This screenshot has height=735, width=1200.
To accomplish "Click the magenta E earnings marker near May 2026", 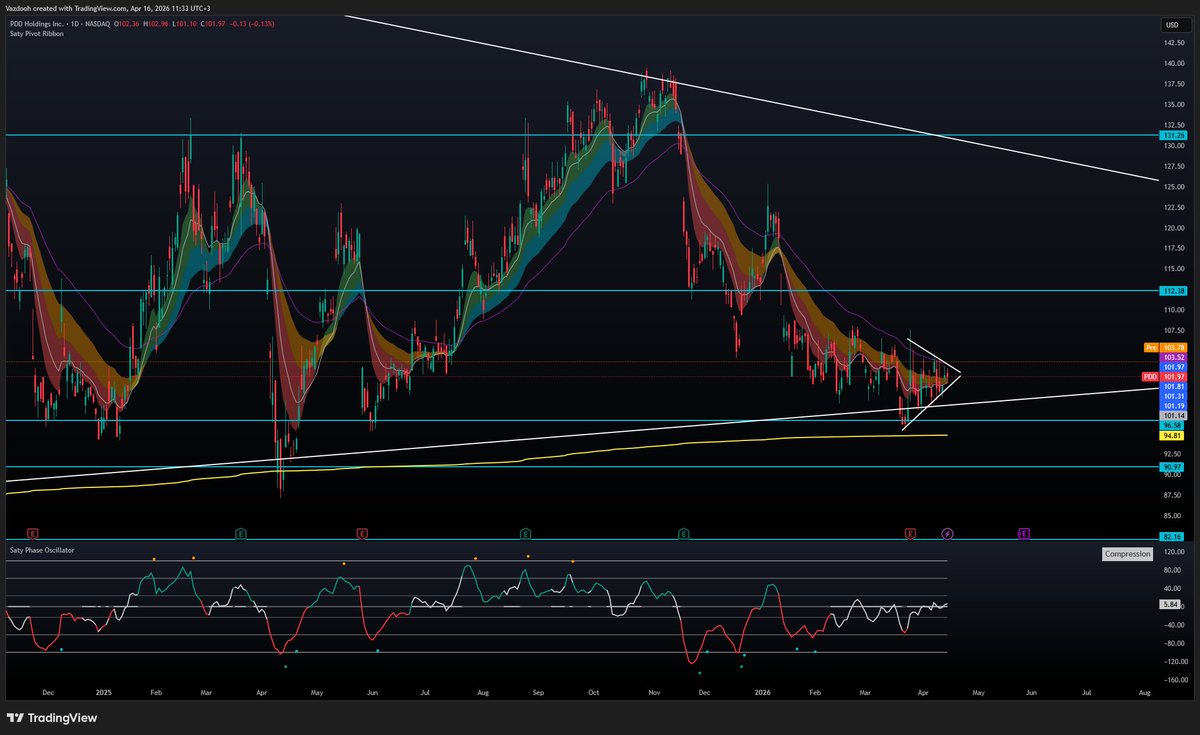I will coord(1023,534).
